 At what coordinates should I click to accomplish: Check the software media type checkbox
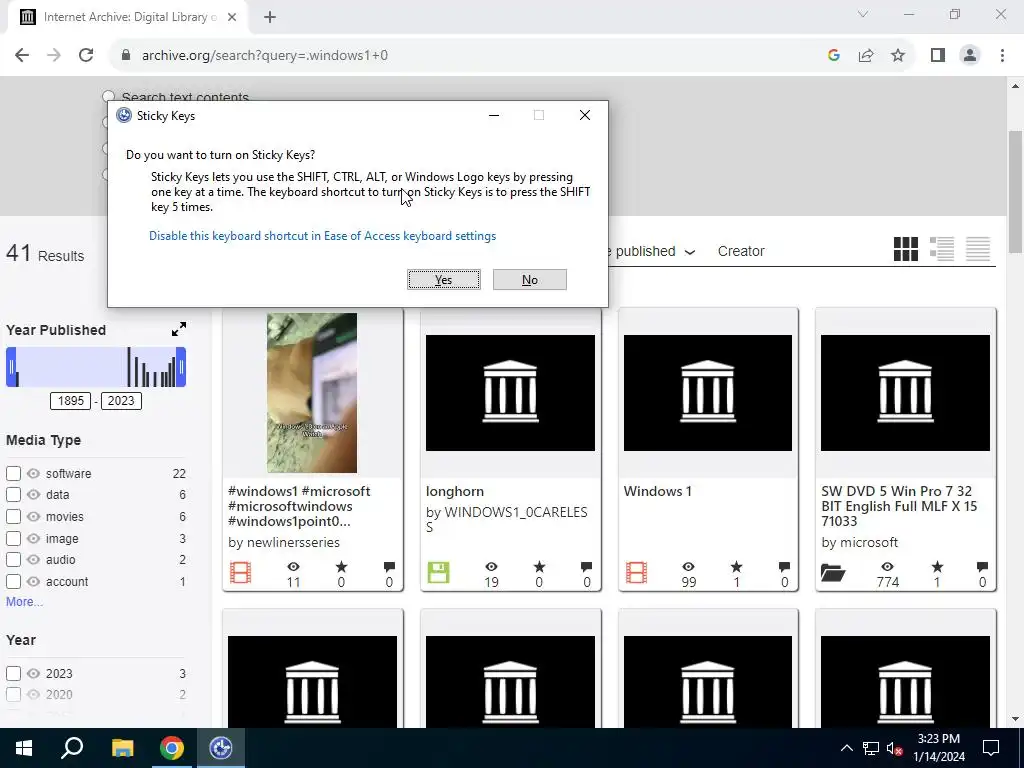(x=13, y=473)
